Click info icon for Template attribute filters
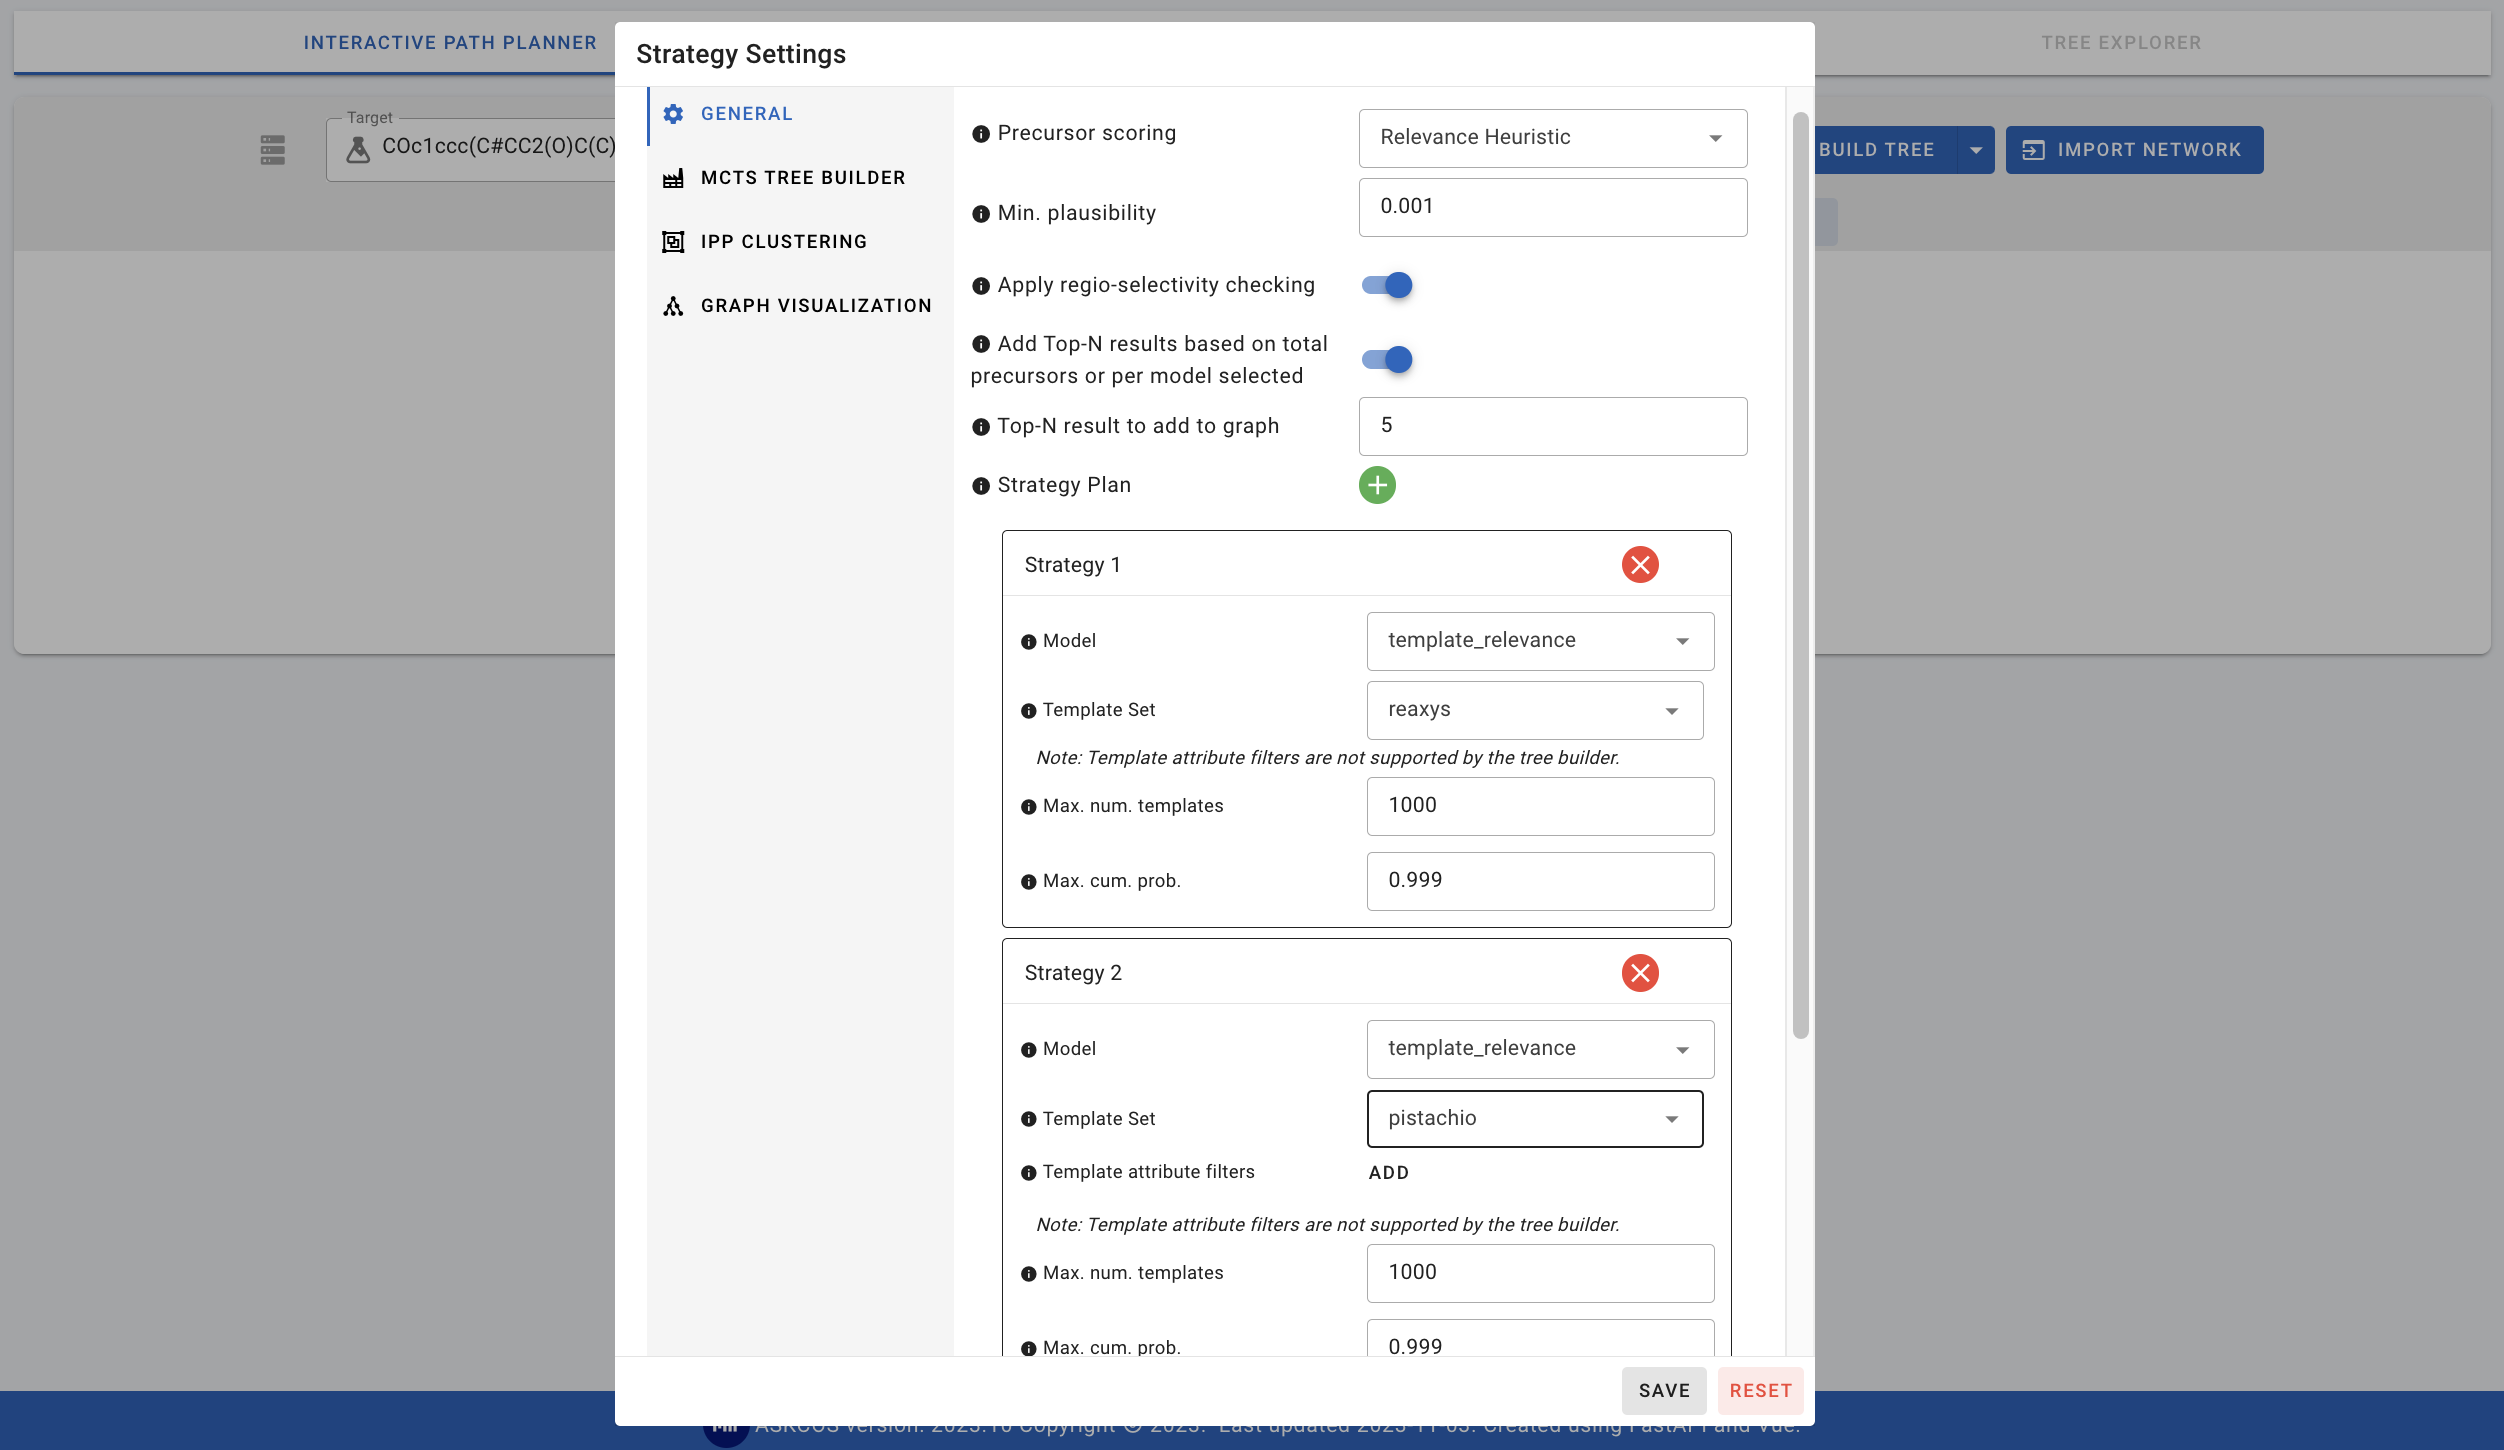This screenshot has height=1450, width=2504. tap(1028, 1173)
